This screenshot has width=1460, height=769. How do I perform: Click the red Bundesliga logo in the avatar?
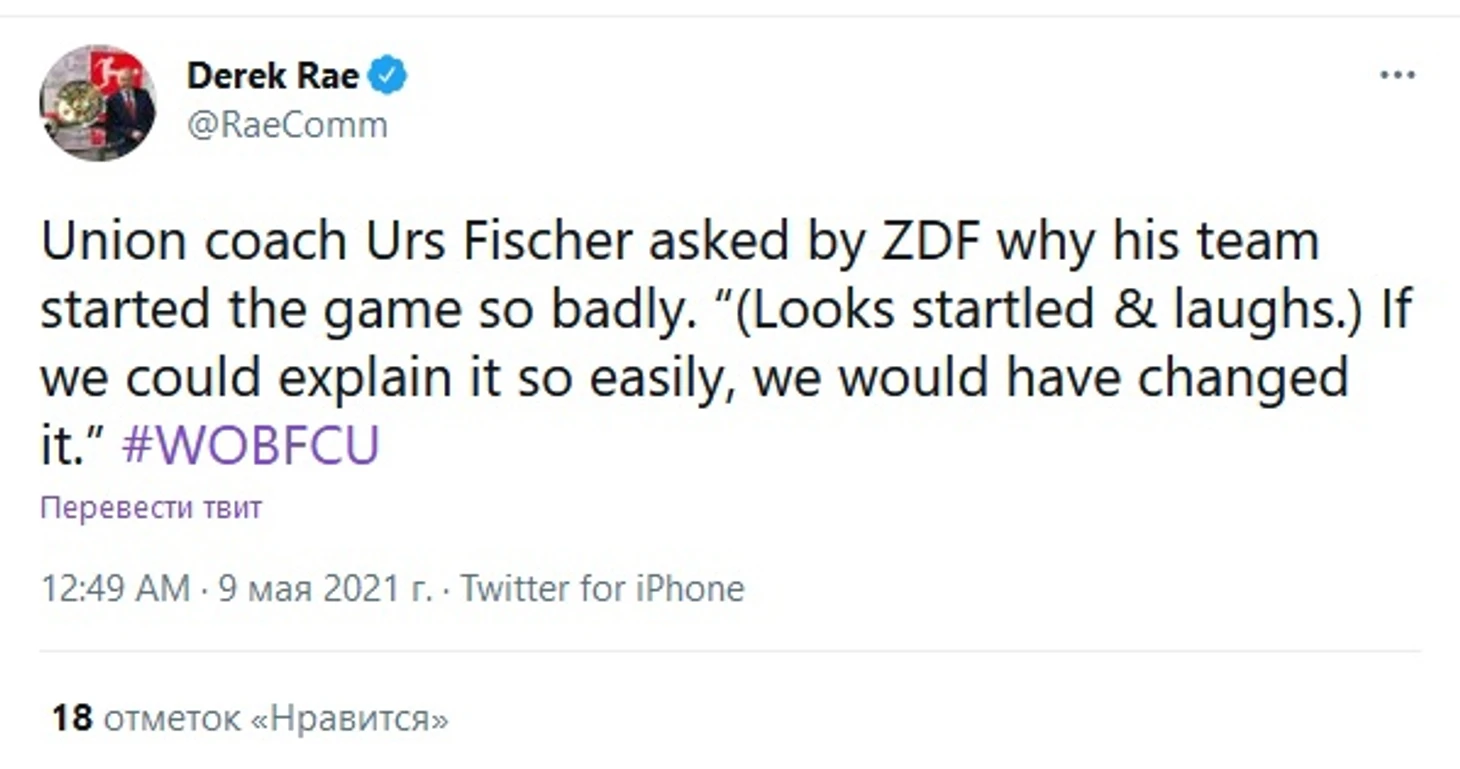coord(106,70)
